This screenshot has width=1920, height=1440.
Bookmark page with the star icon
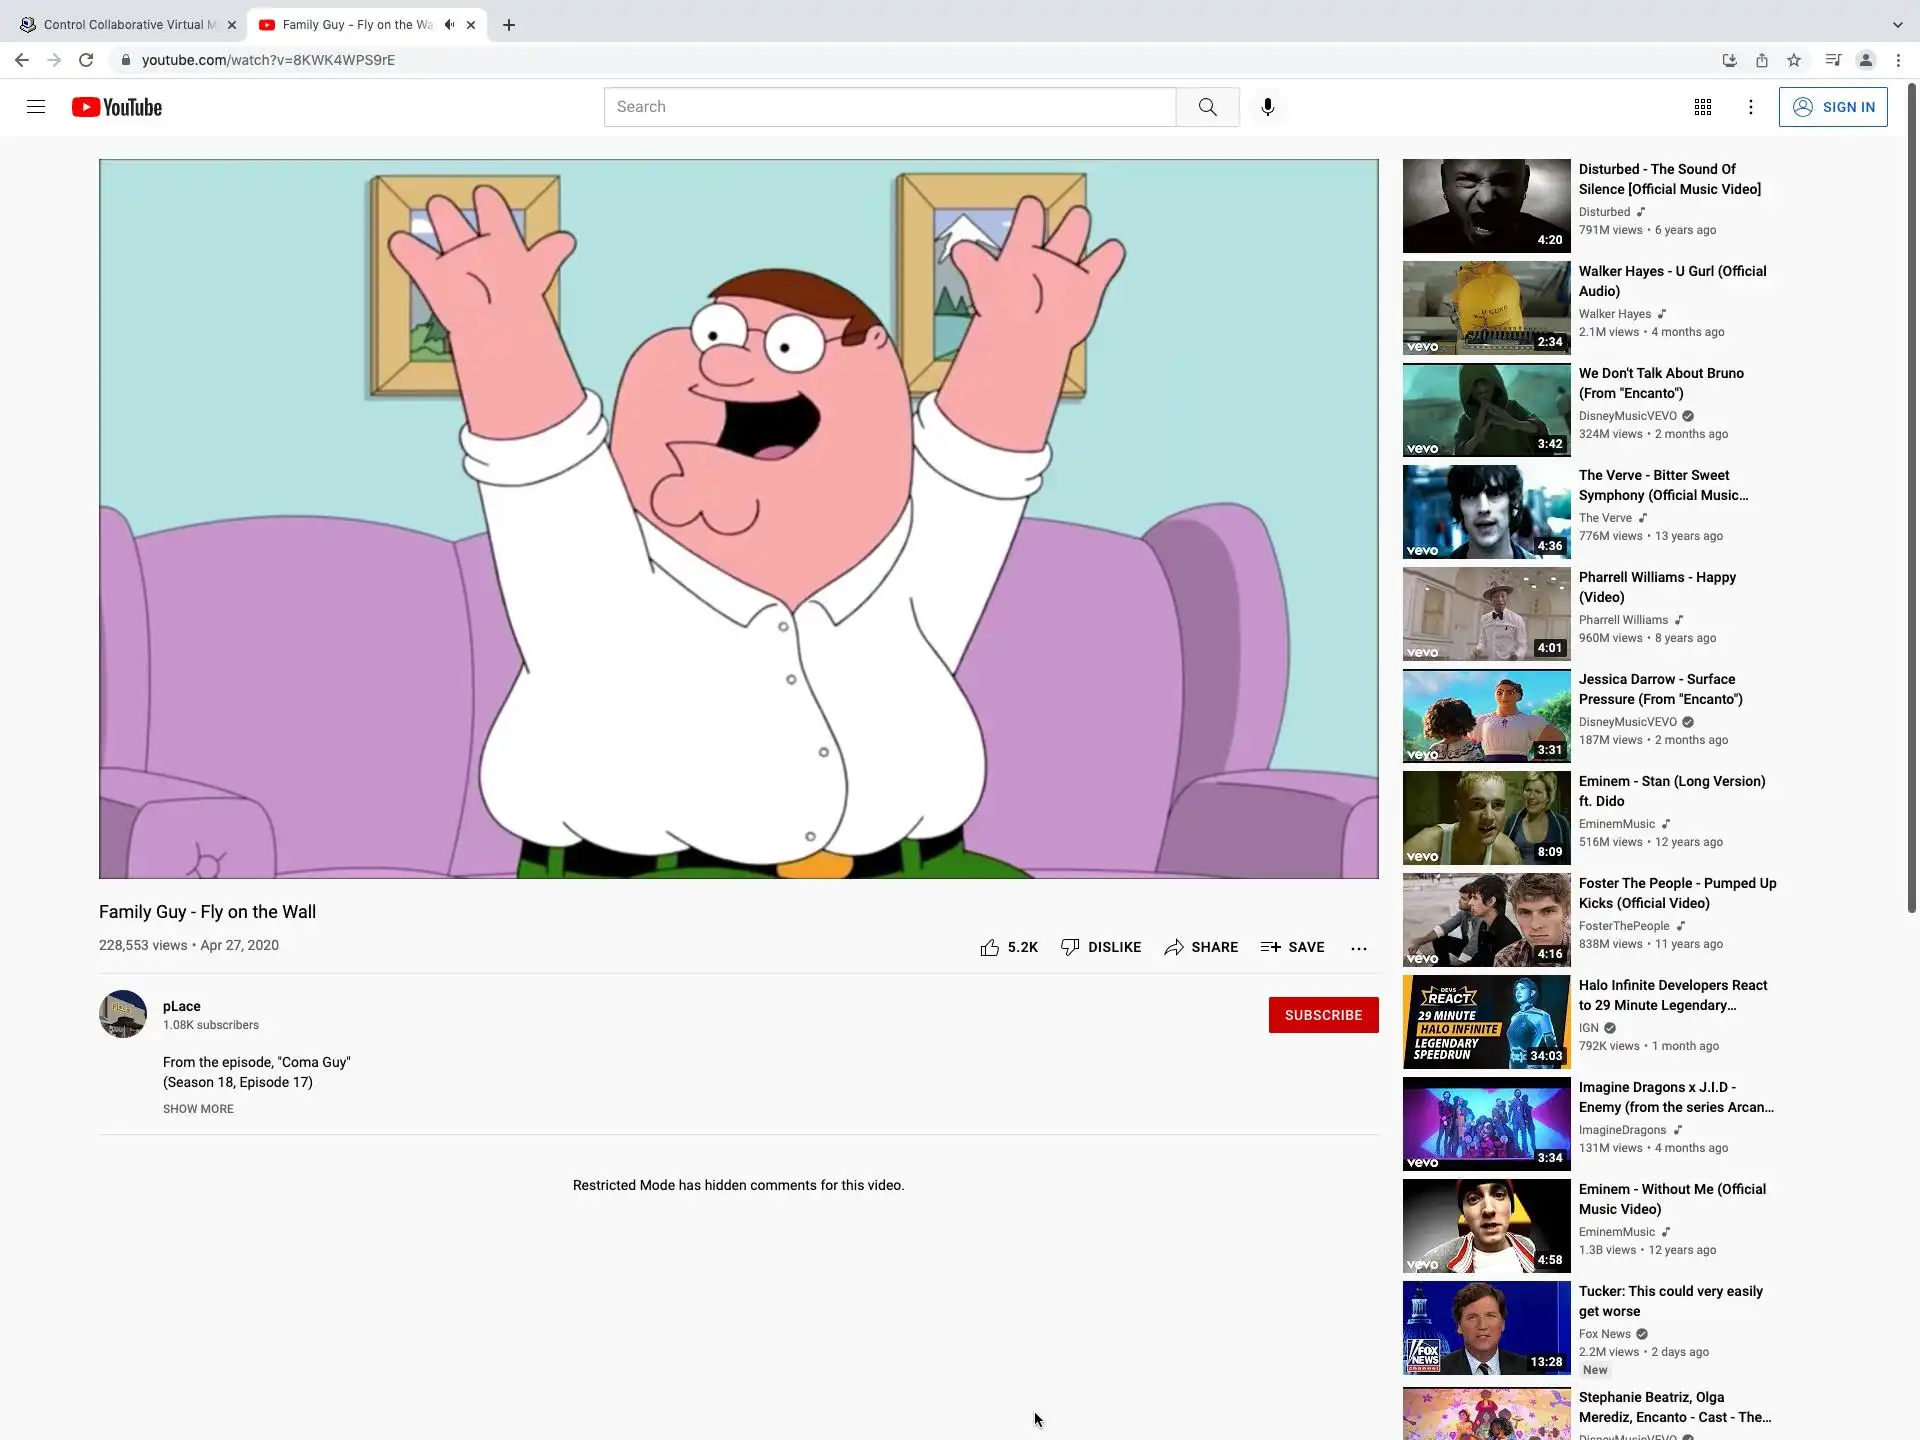(x=1794, y=60)
